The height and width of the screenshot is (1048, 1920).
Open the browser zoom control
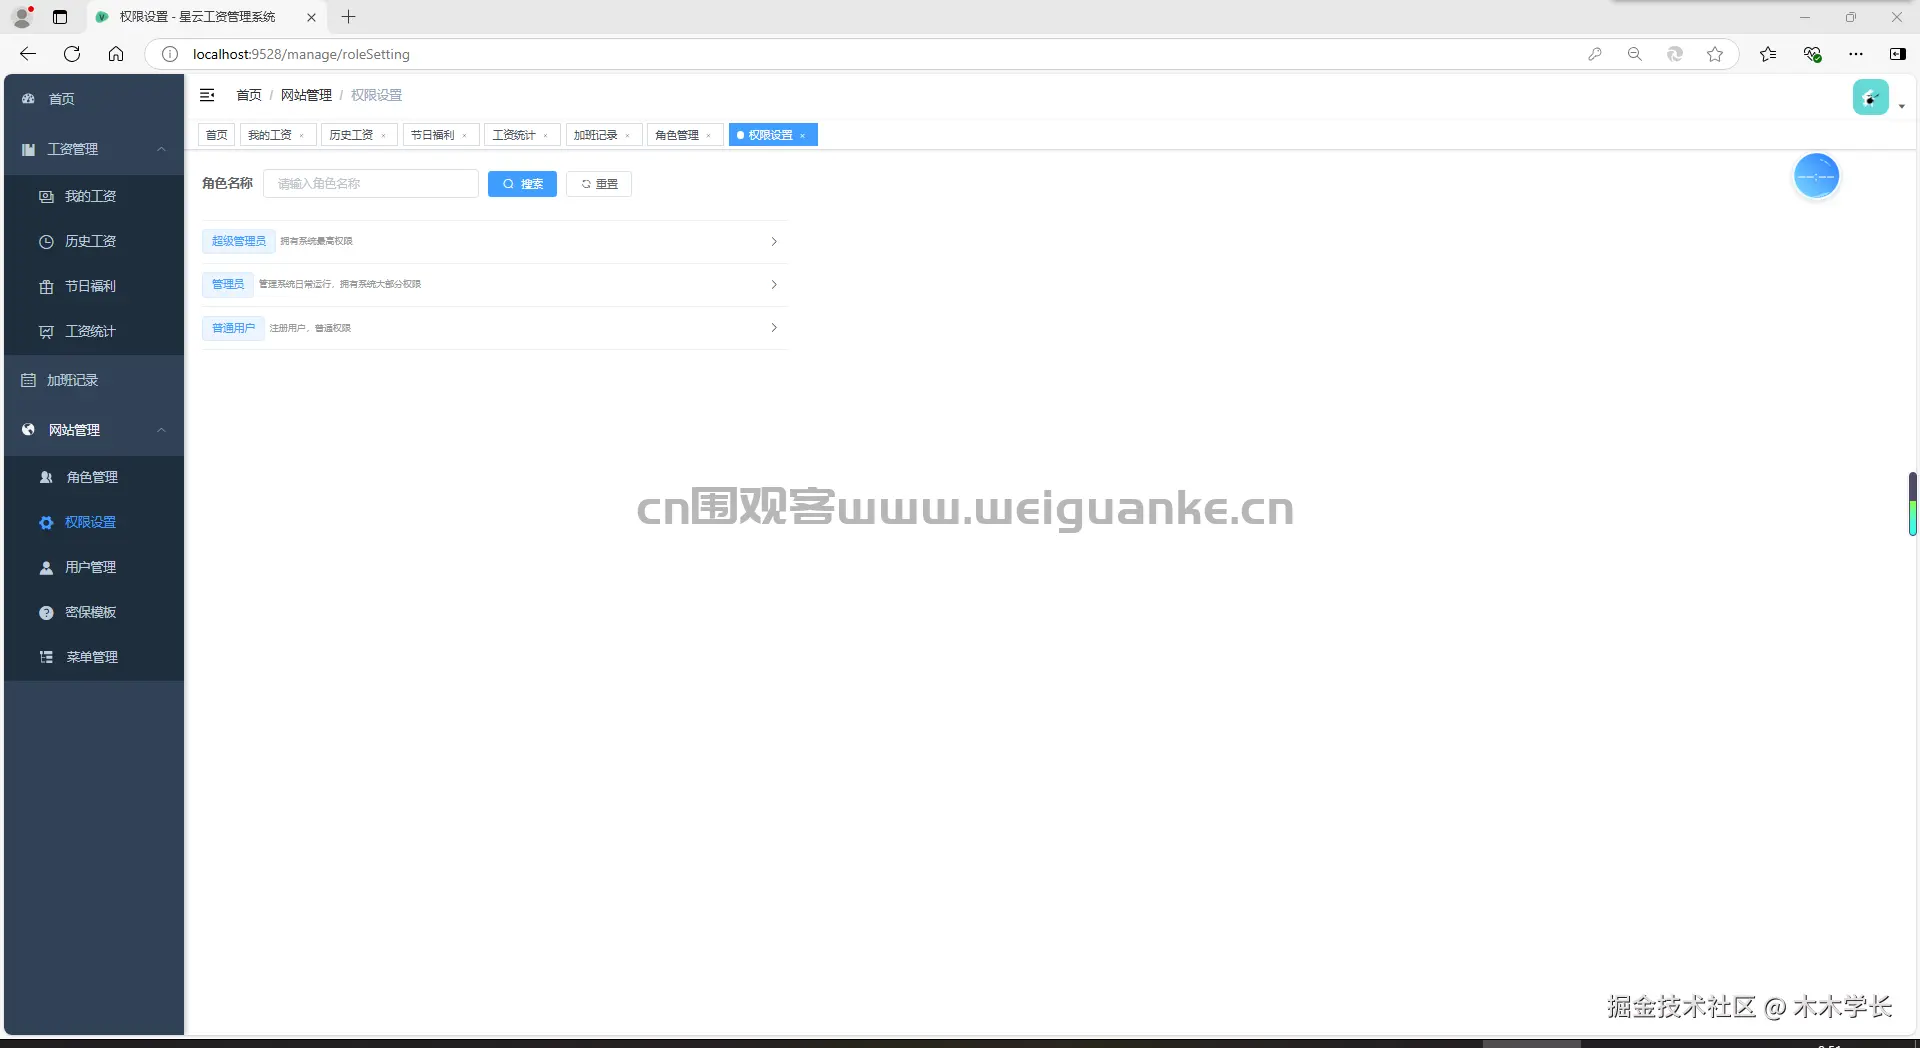click(x=1635, y=54)
